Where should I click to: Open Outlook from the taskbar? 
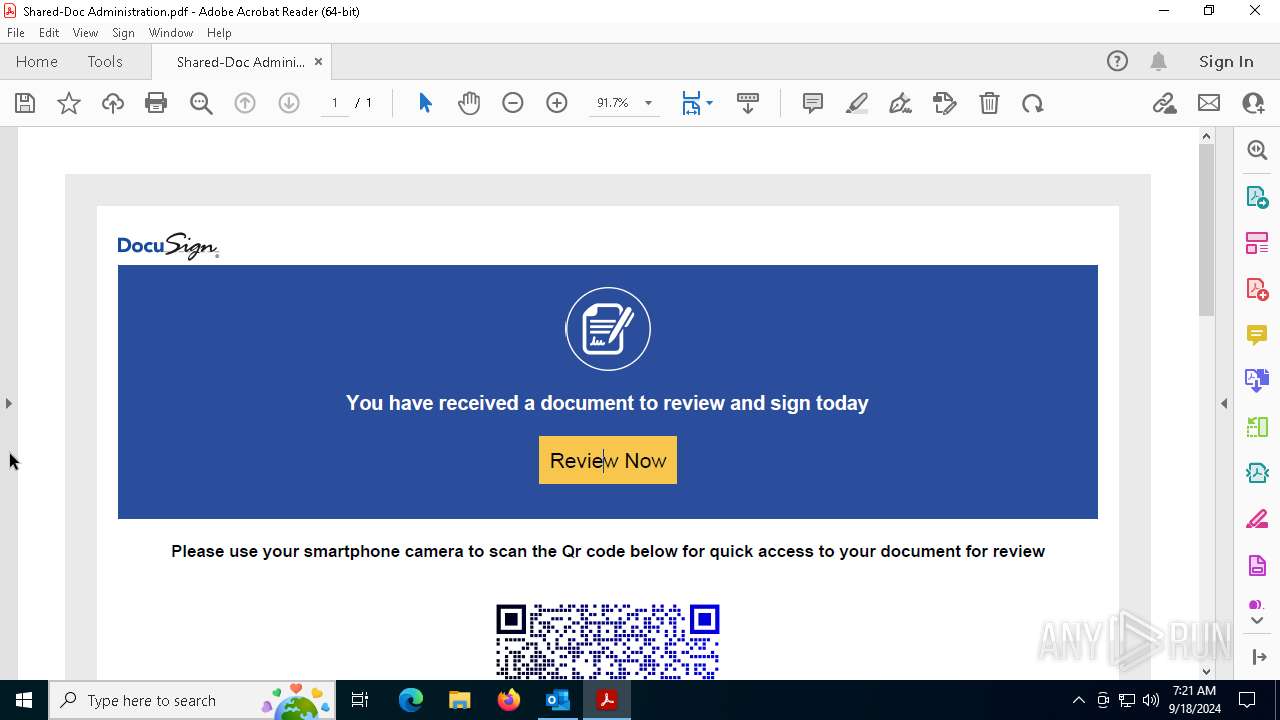click(x=557, y=700)
